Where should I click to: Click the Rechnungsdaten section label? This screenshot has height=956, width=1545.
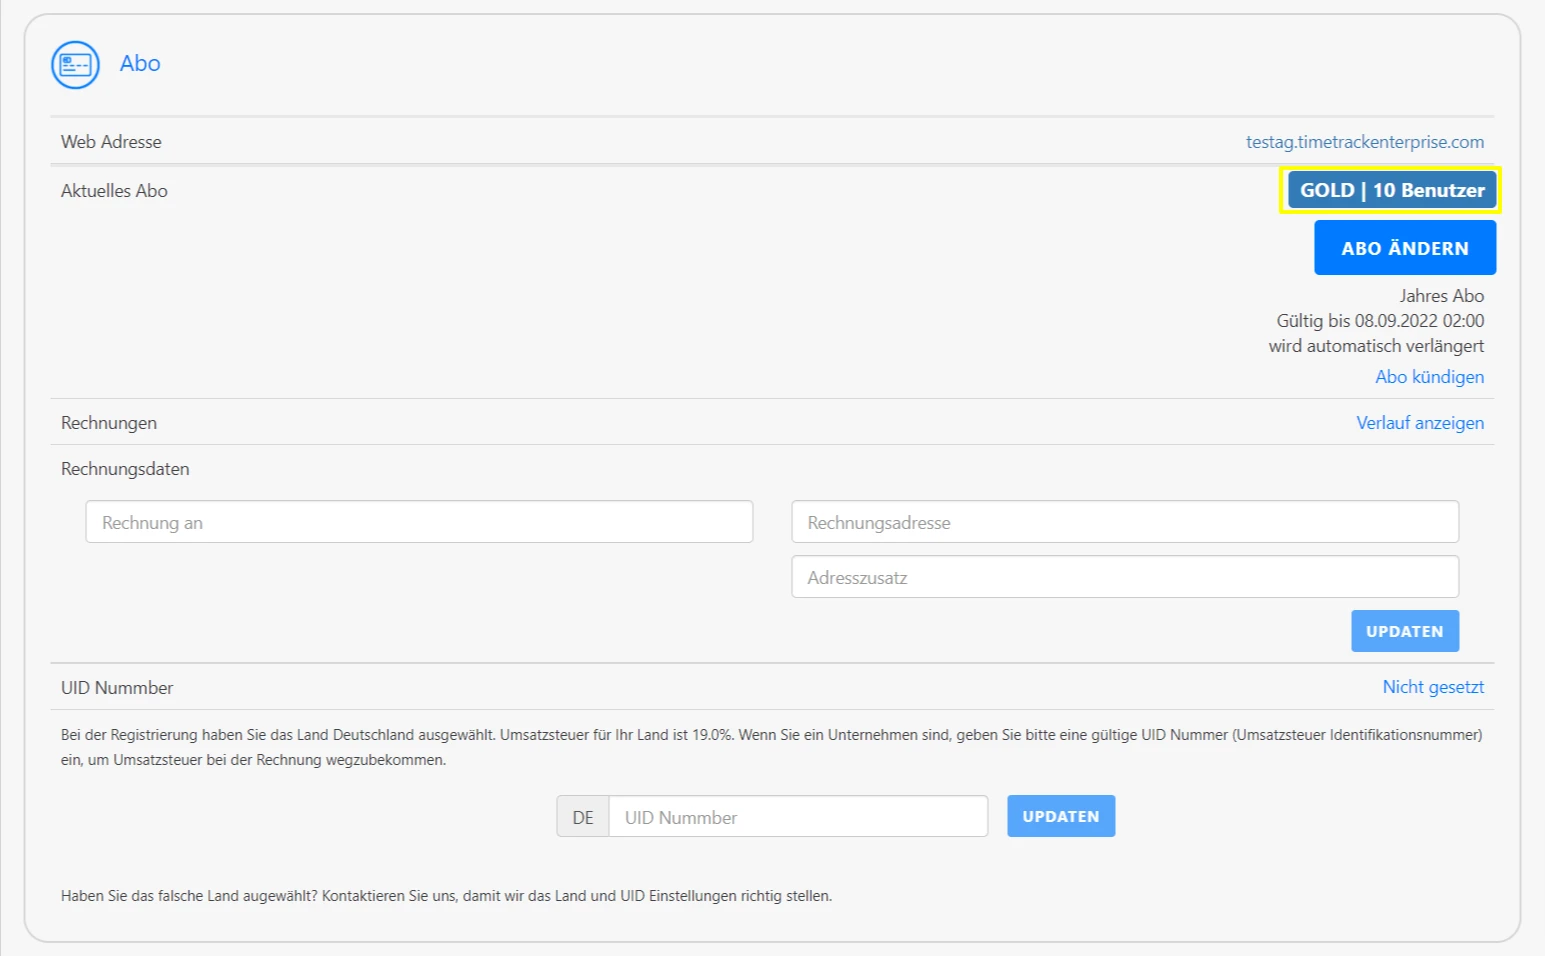125,469
